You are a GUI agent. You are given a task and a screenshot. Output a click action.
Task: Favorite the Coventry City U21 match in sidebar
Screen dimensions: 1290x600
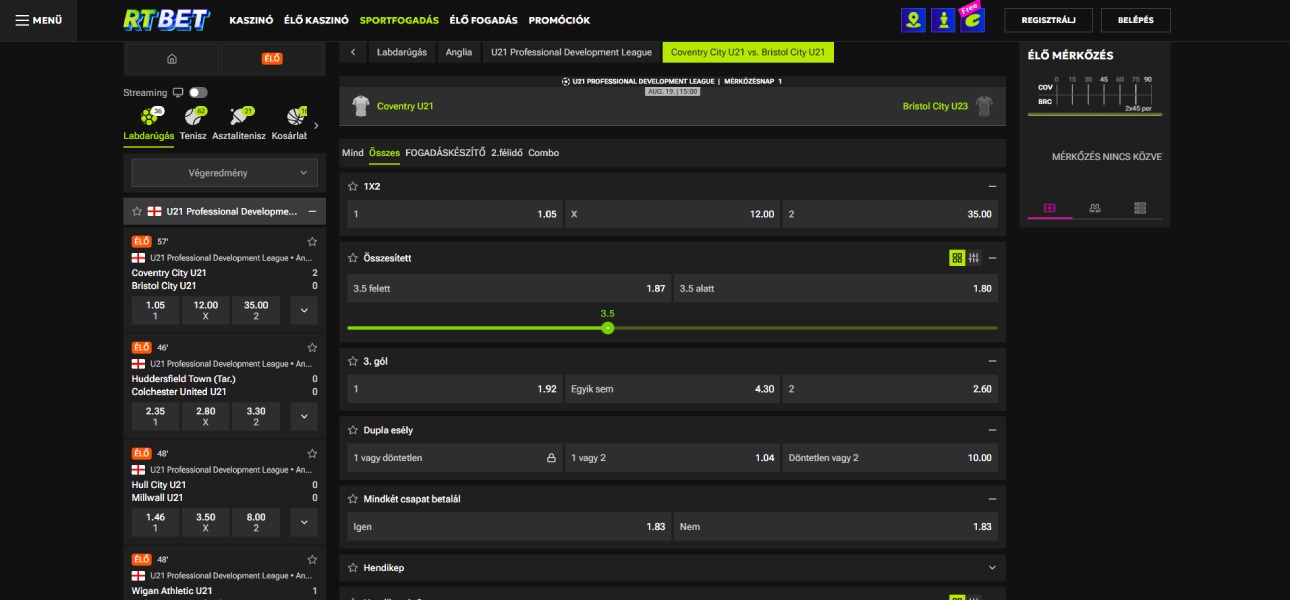click(x=312, y=241)
